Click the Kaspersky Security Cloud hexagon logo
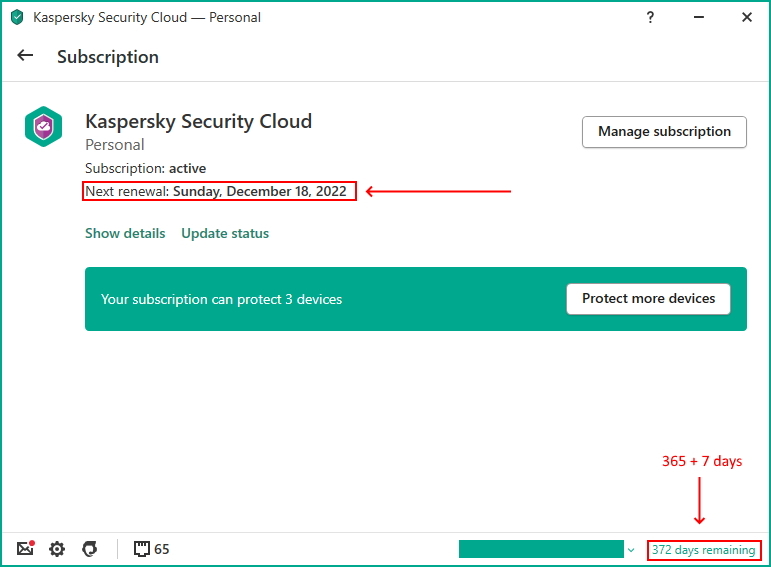The image size is (771, 567). 44,127
